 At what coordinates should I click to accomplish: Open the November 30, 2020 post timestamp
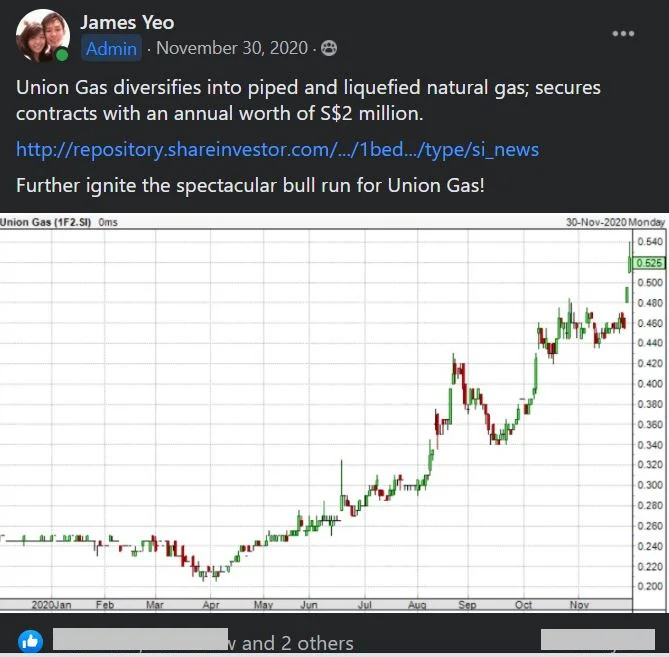232,48
